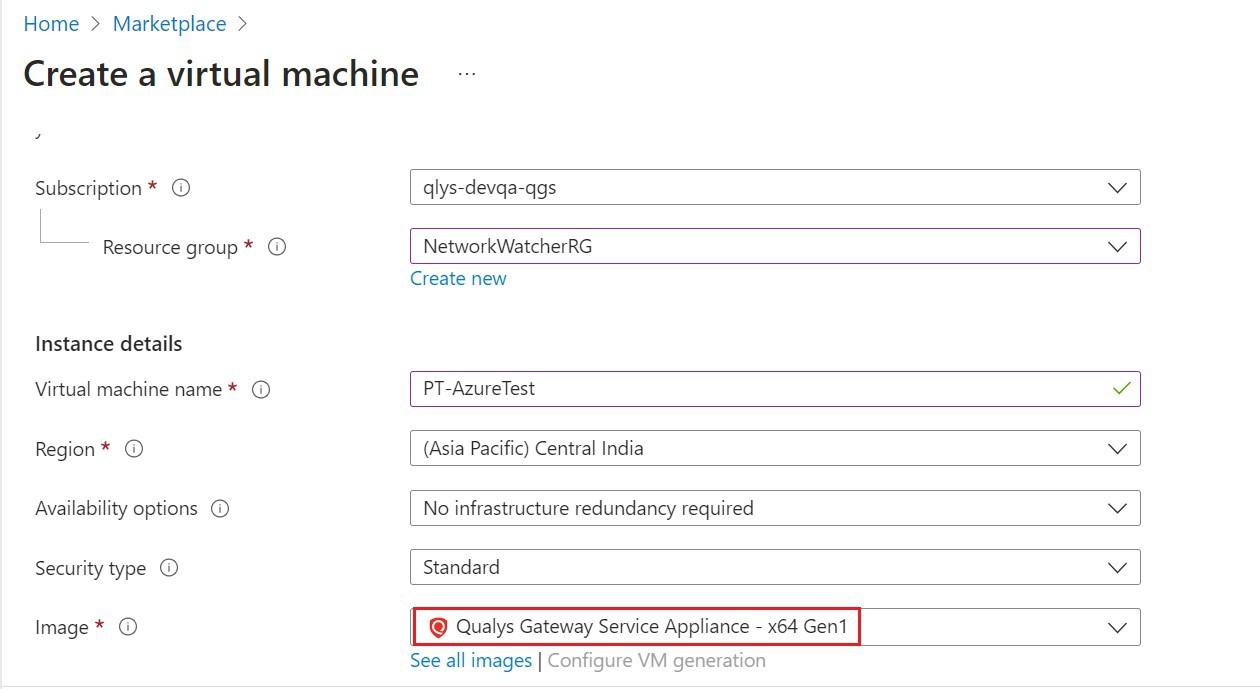Expand the Region selection dropdown
Viewport: 1260px width, 689px height.
(x=1117, y=448)
